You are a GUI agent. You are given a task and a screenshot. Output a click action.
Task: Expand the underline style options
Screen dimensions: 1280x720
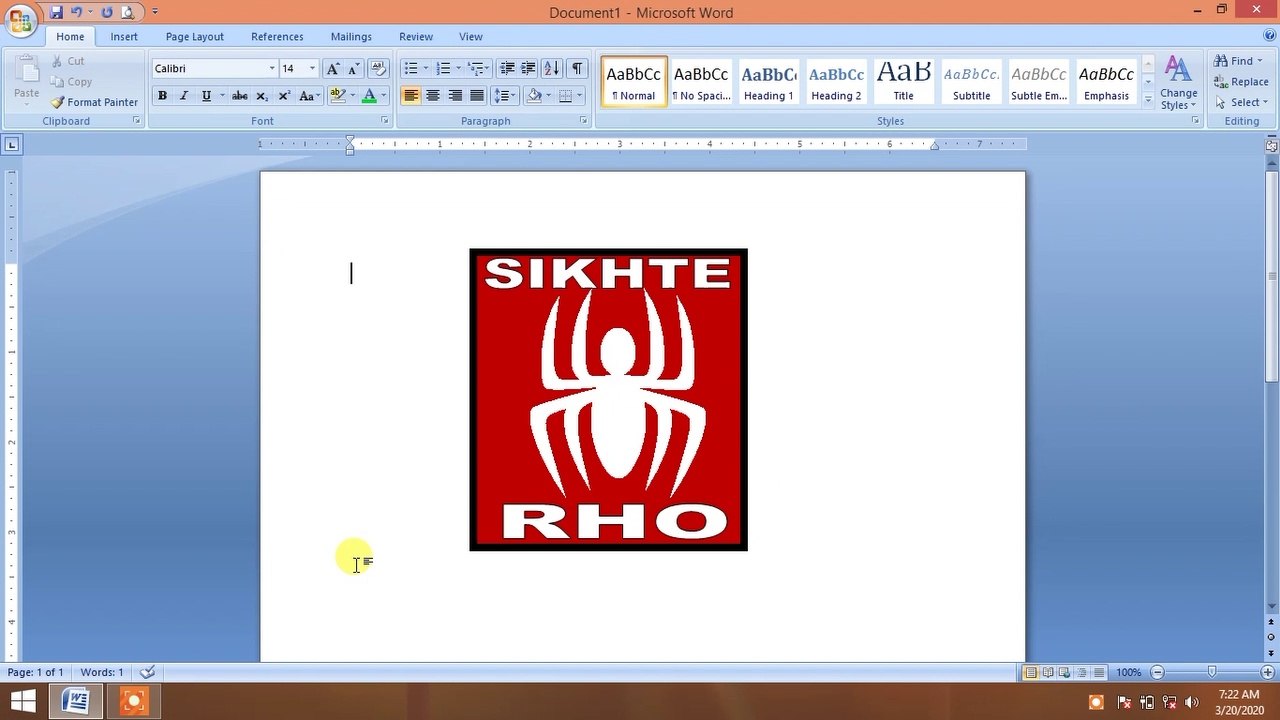pyautogui.click(x=222, y=96)
